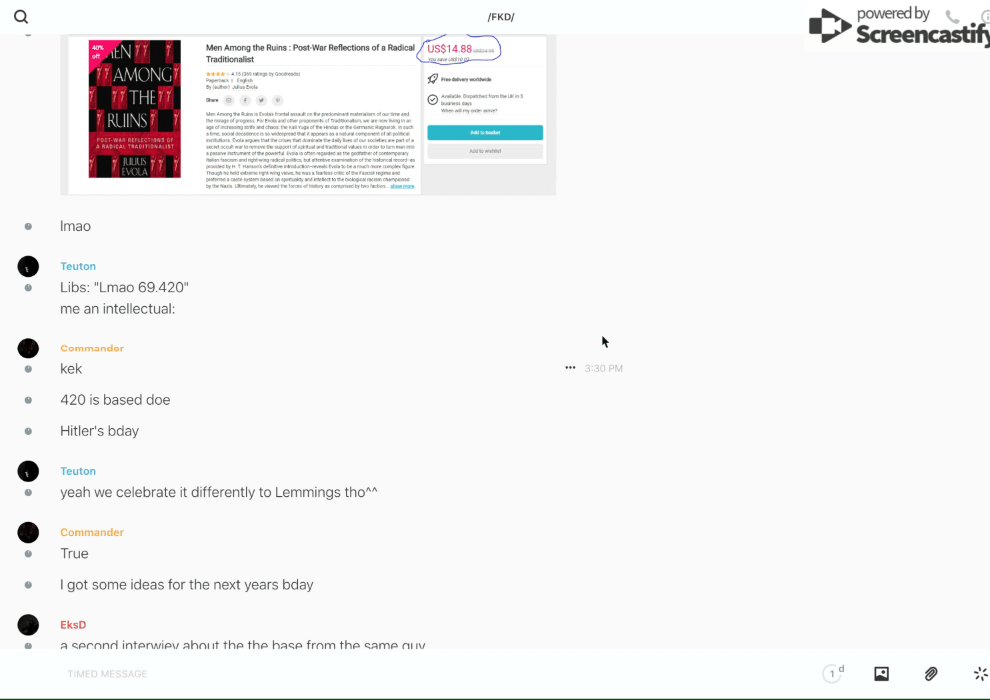990x700 pixels.
Task: Click Teuton's avatar below the 'lmao' message
Action: click(28, 266)
